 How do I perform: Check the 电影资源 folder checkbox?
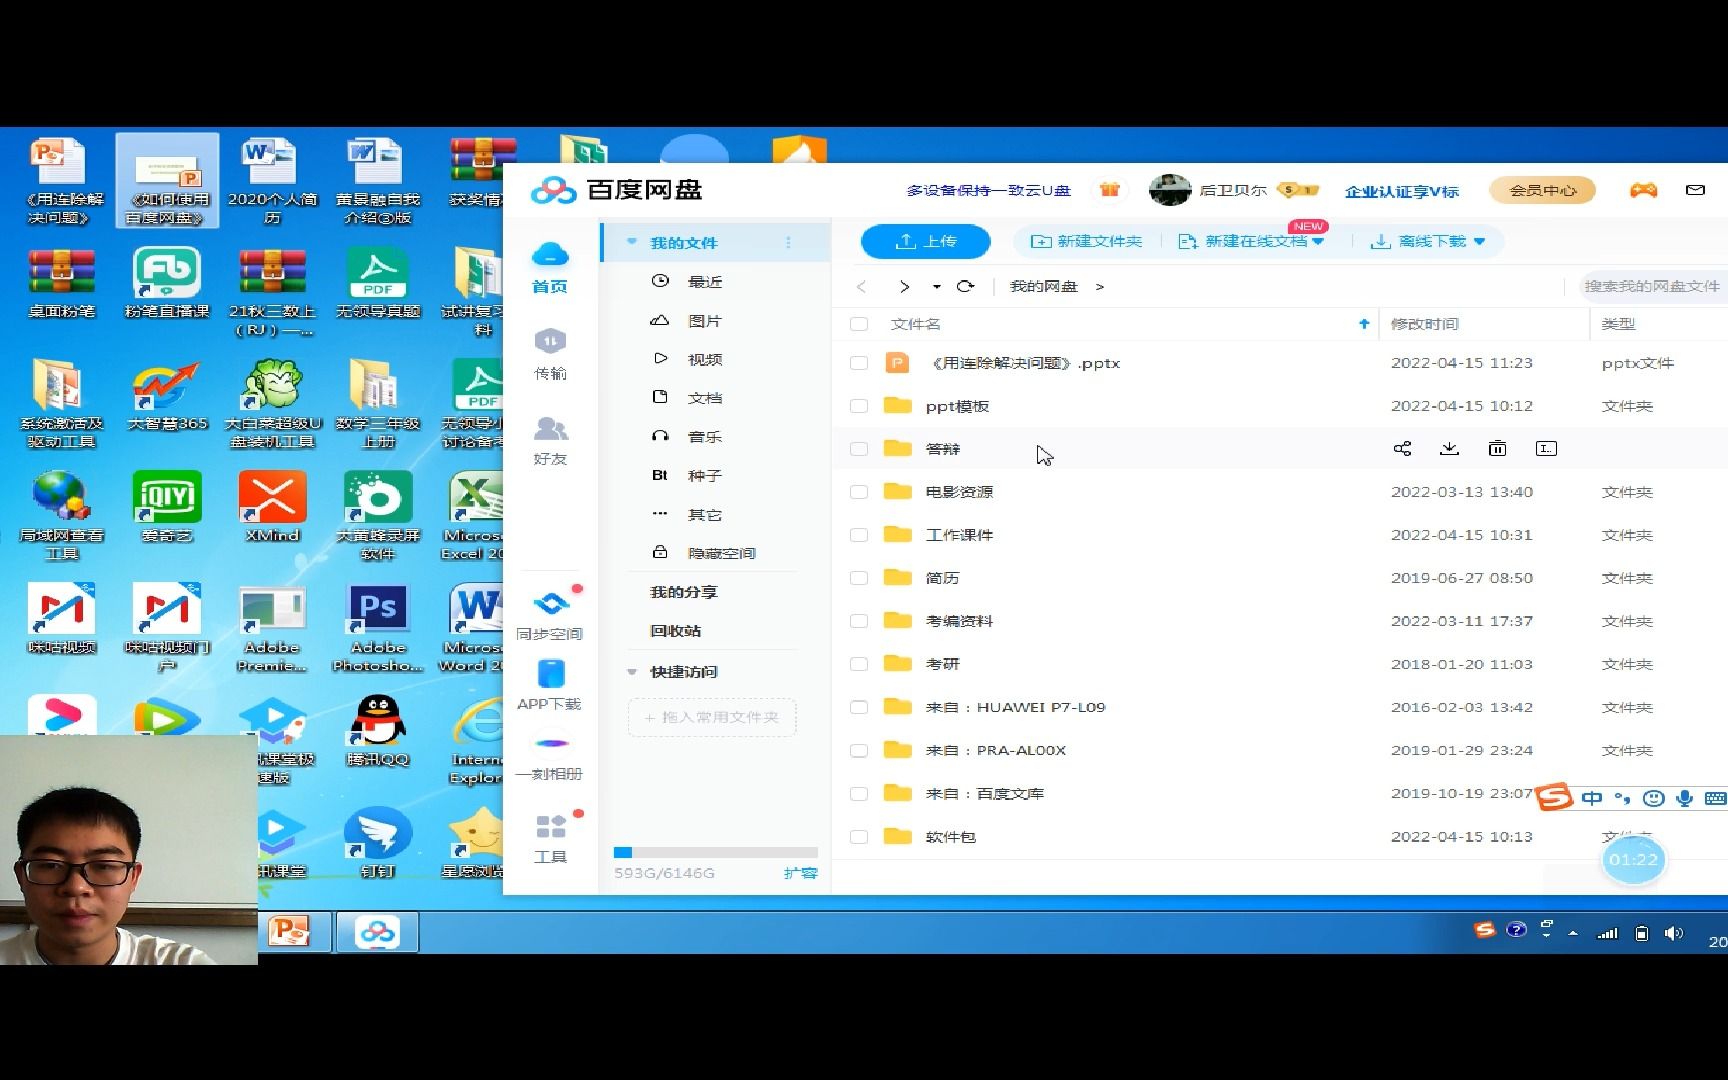point(858,491)
